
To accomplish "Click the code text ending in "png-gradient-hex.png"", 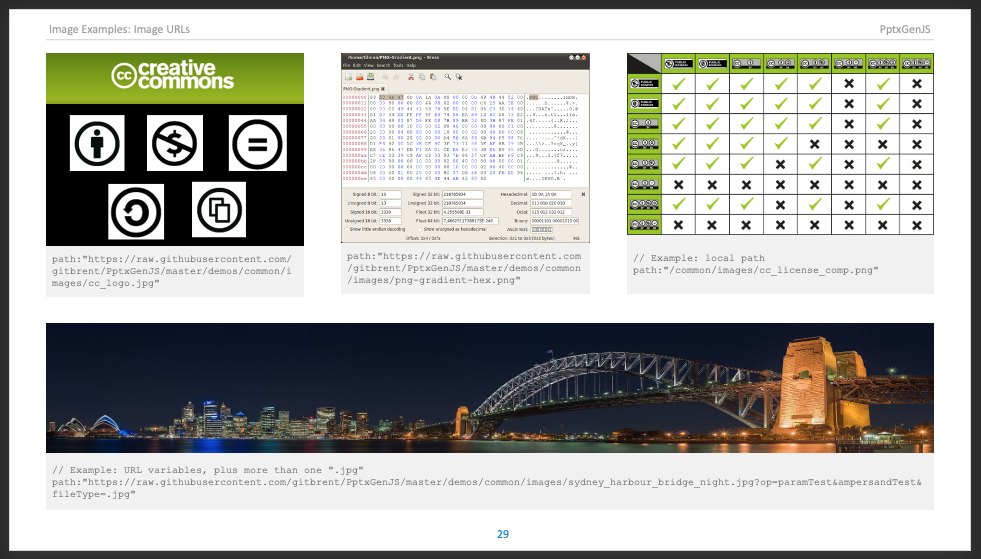I will click(x=464, y=268).
